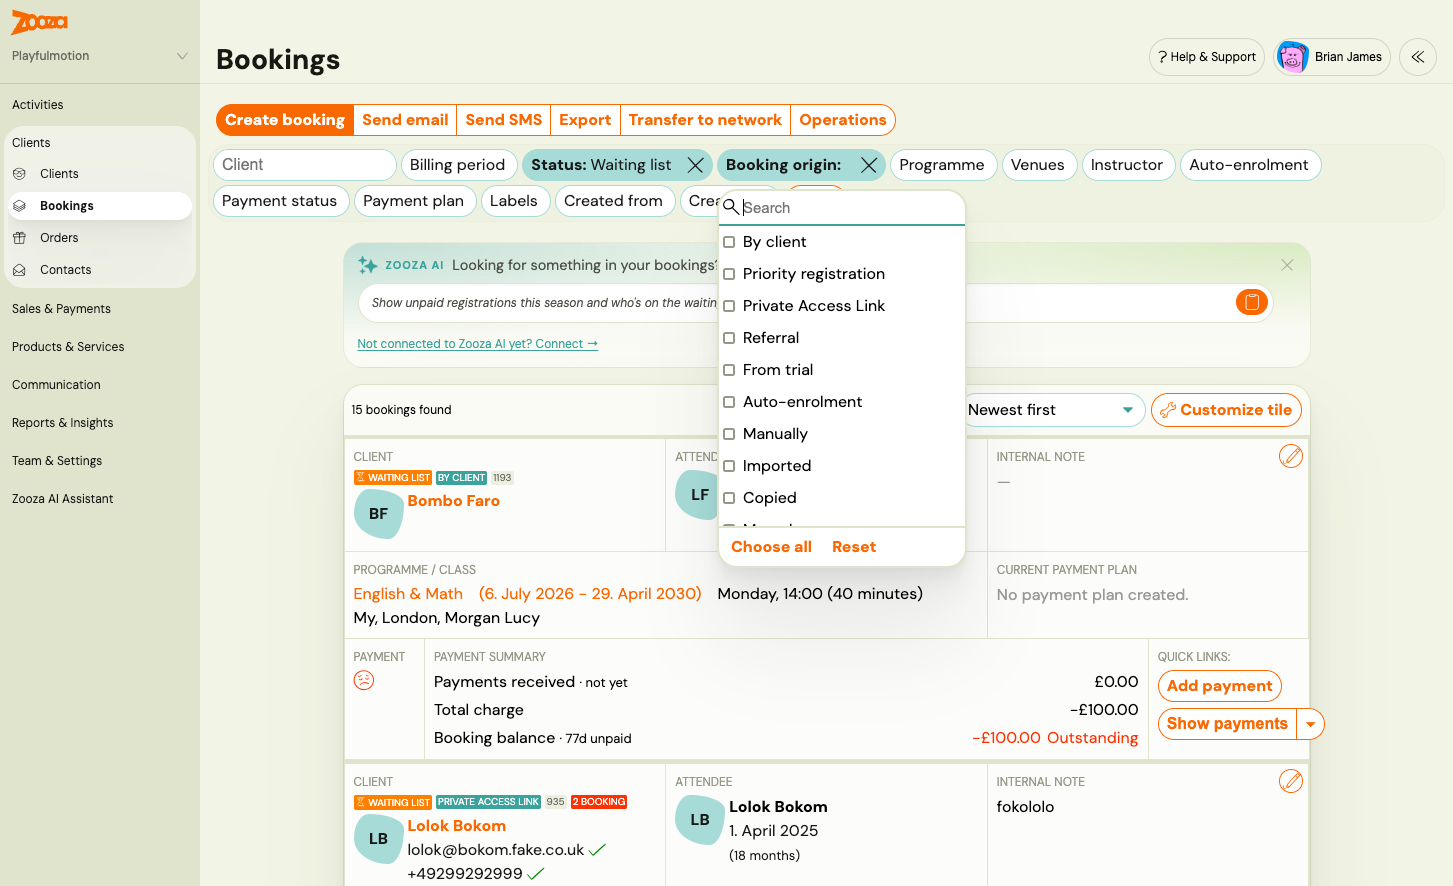Screen dimensions: 1453x886
Task: Click the Customize tile button
Action: pos(1226,410)
